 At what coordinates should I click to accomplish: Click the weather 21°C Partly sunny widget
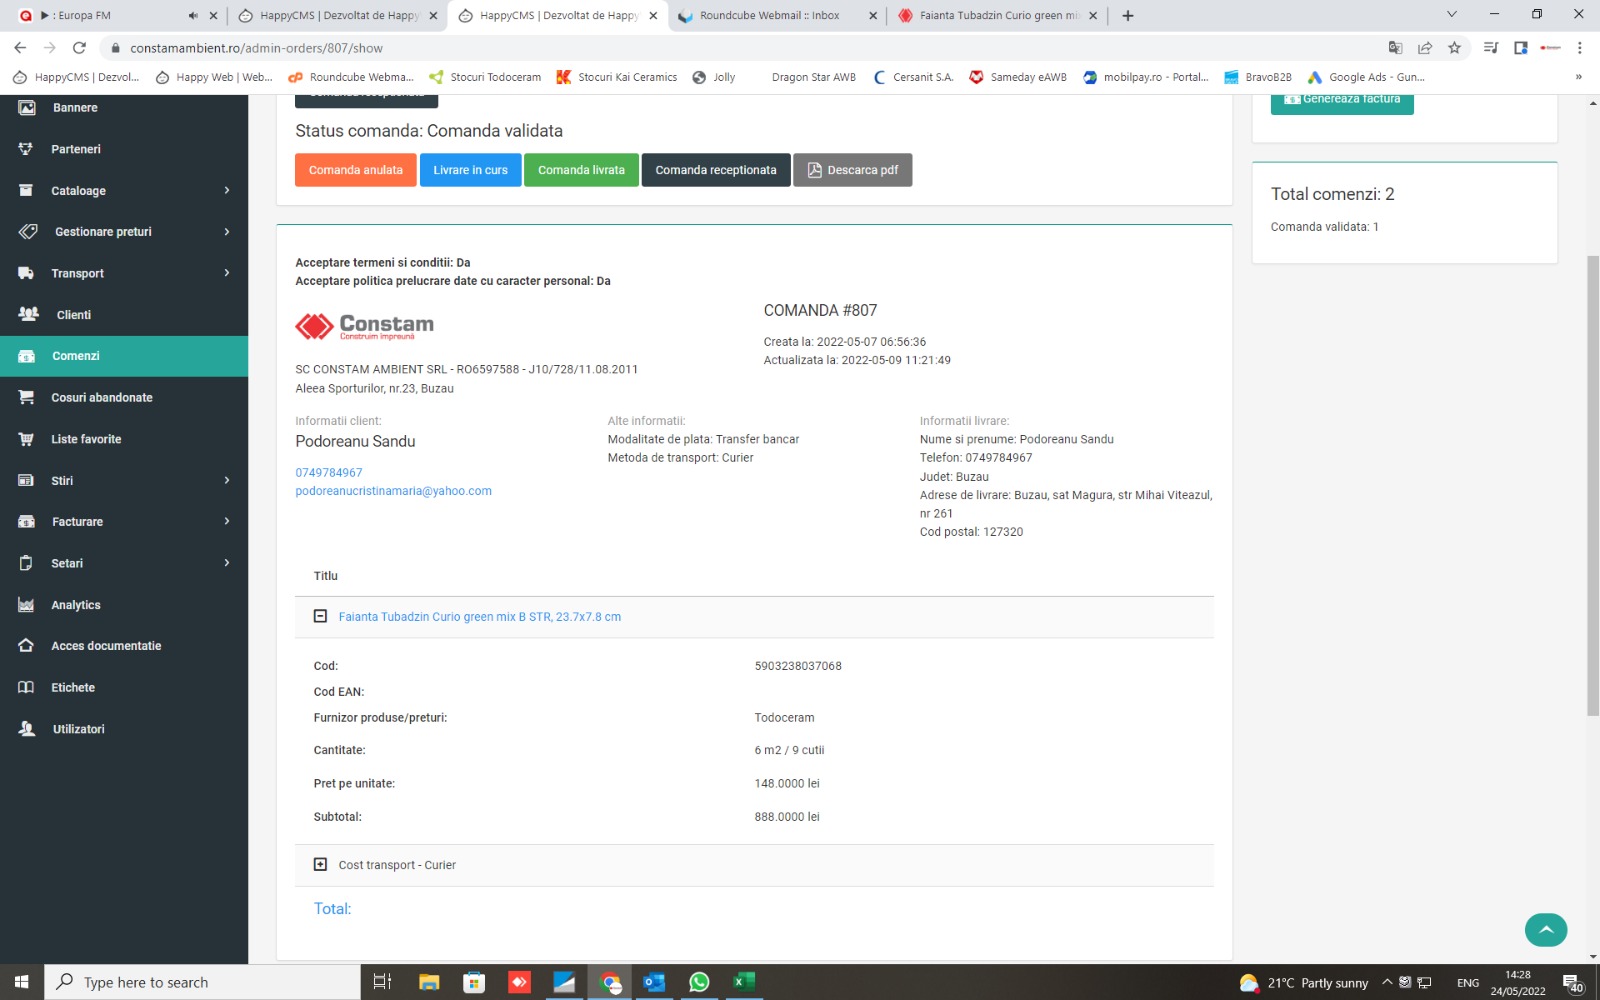1303,983
